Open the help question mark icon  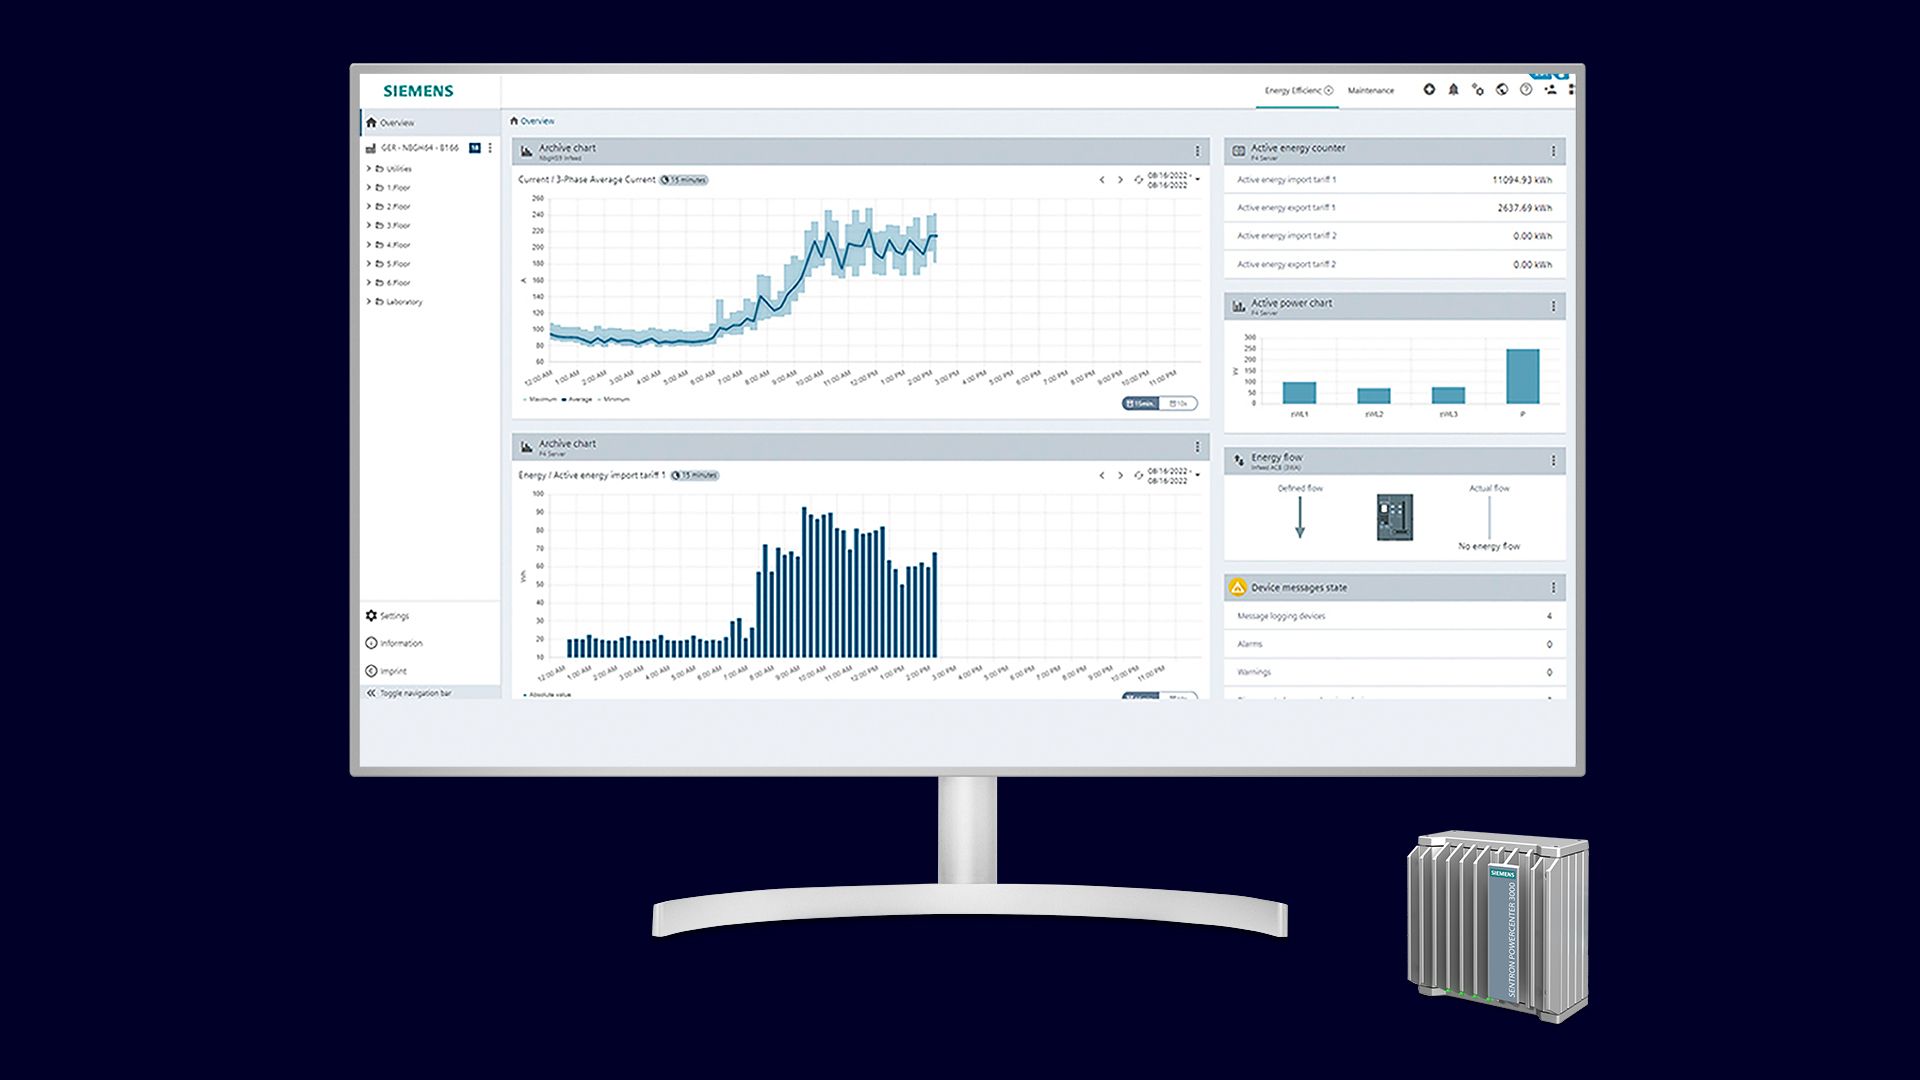[x=1526, y=90]
